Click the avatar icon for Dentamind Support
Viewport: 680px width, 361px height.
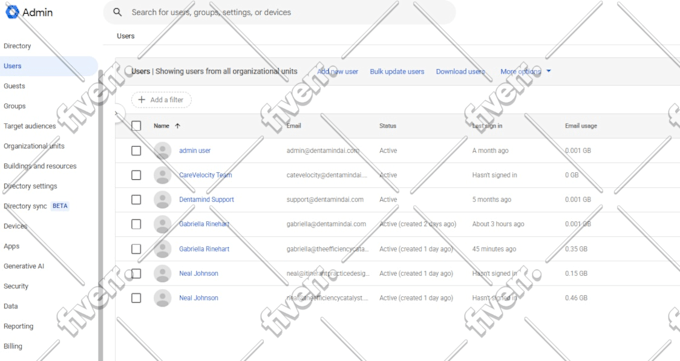(x=162, y=200)
